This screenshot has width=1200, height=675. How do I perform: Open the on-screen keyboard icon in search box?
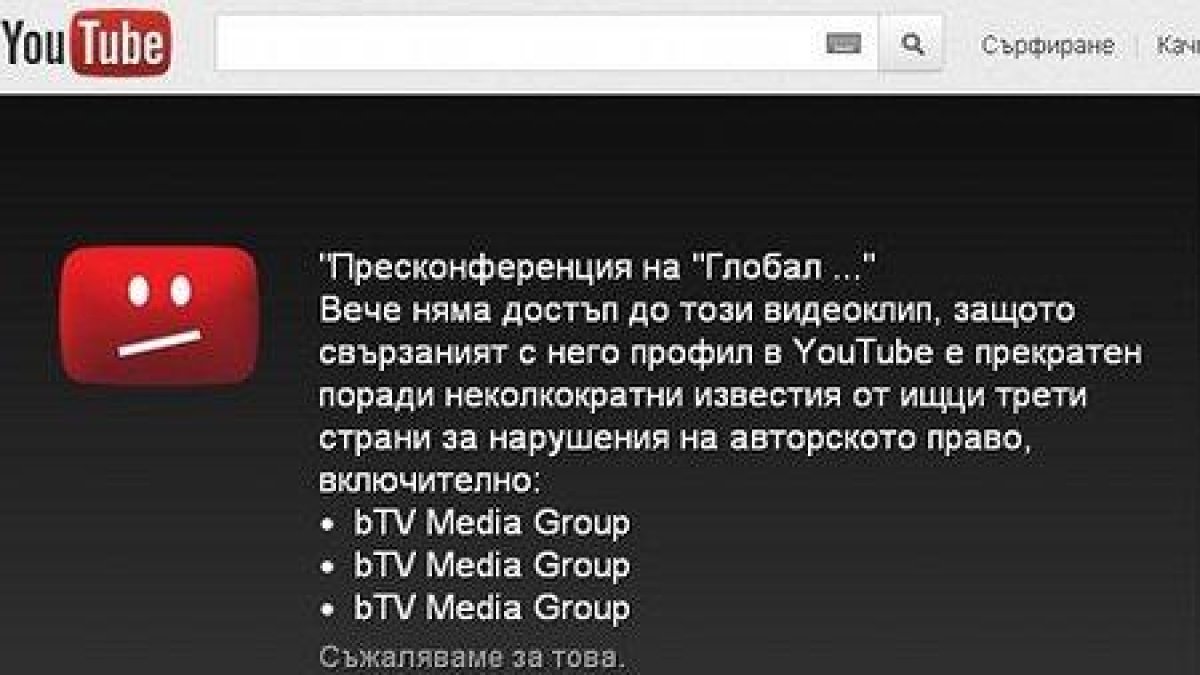[844, 45]
